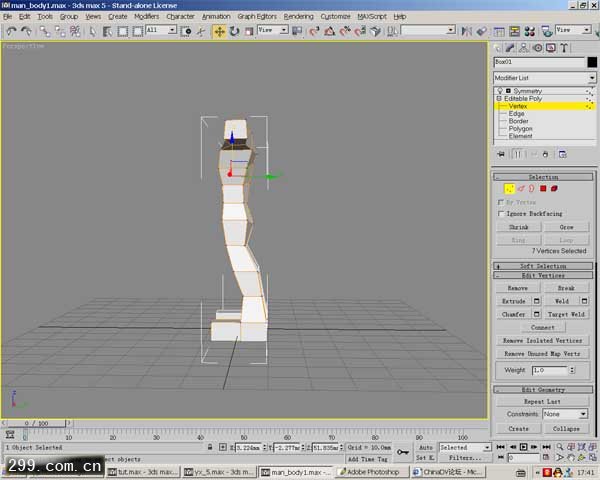This screenshot has width=600, height=480.
Task: Activate Select and Link tool
Action: point(45,31)
